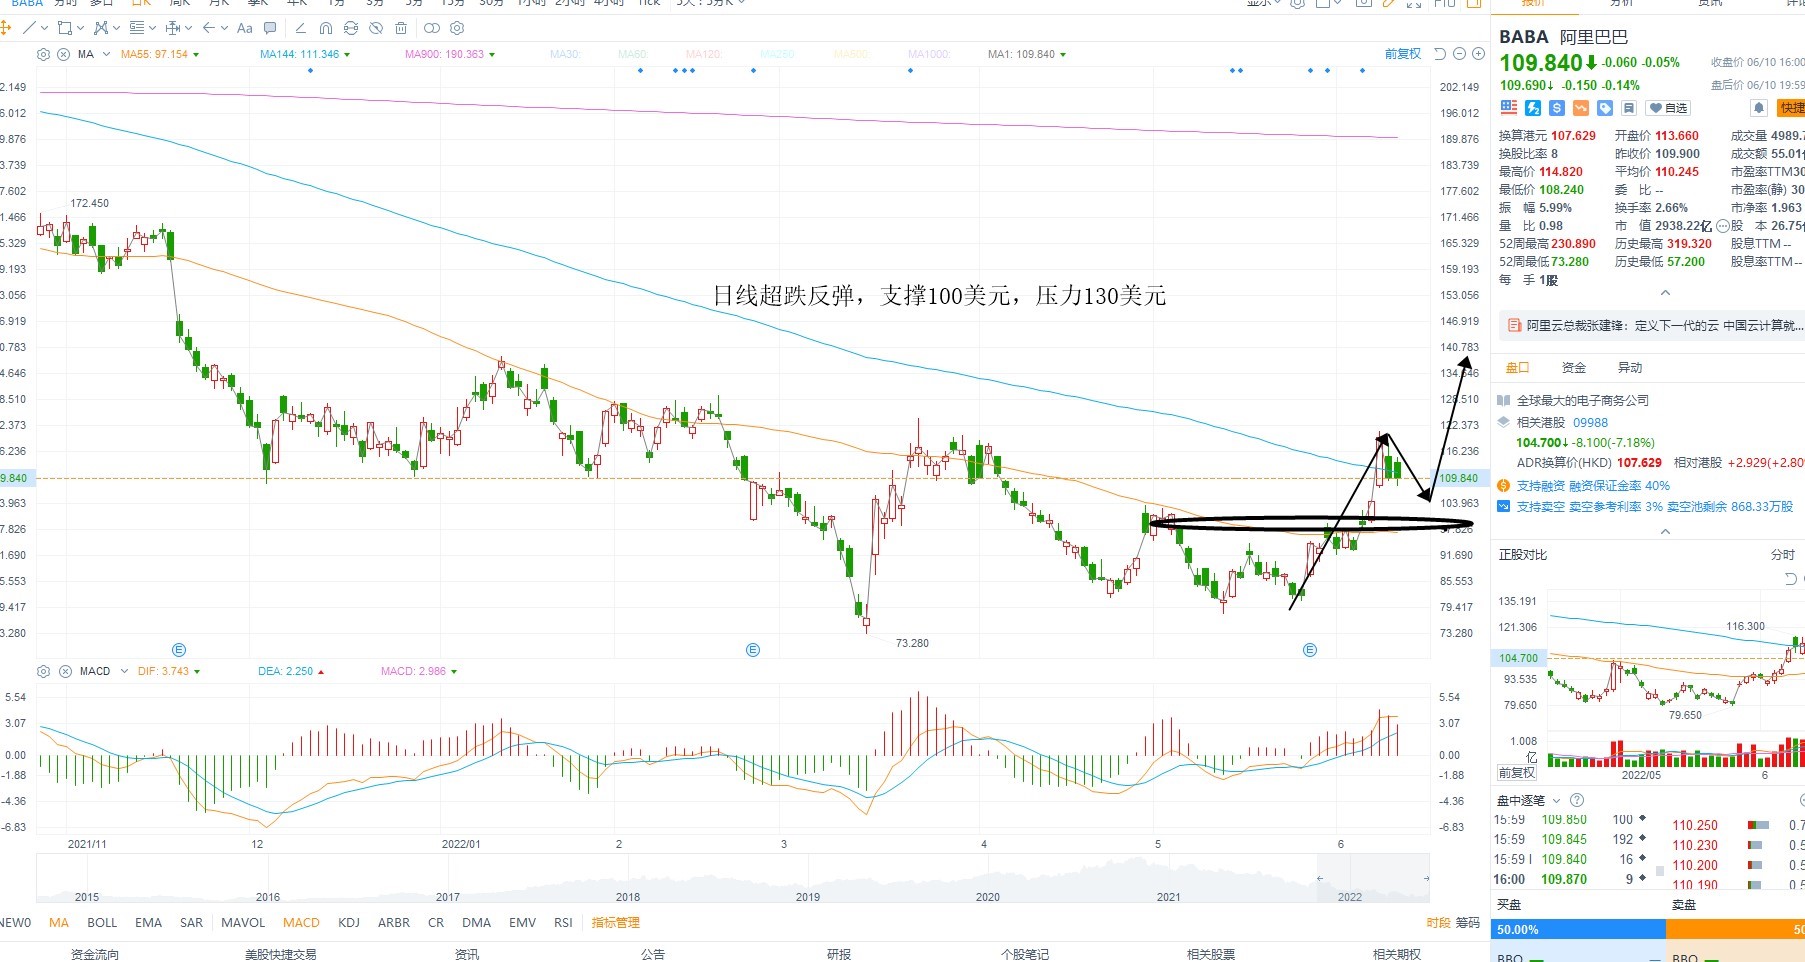The height and width of the screenshot is (962, 1805).
Task: Open Fibonacci tool dropdown arrow
Action: [x=152, y=28]
